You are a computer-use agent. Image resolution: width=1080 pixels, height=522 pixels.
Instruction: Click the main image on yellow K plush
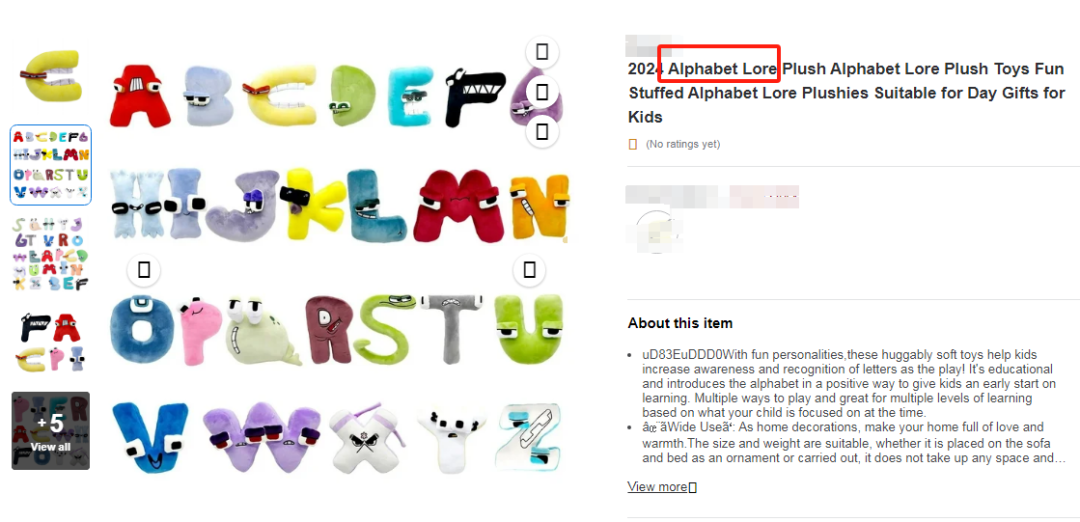[x=315, y=205]
